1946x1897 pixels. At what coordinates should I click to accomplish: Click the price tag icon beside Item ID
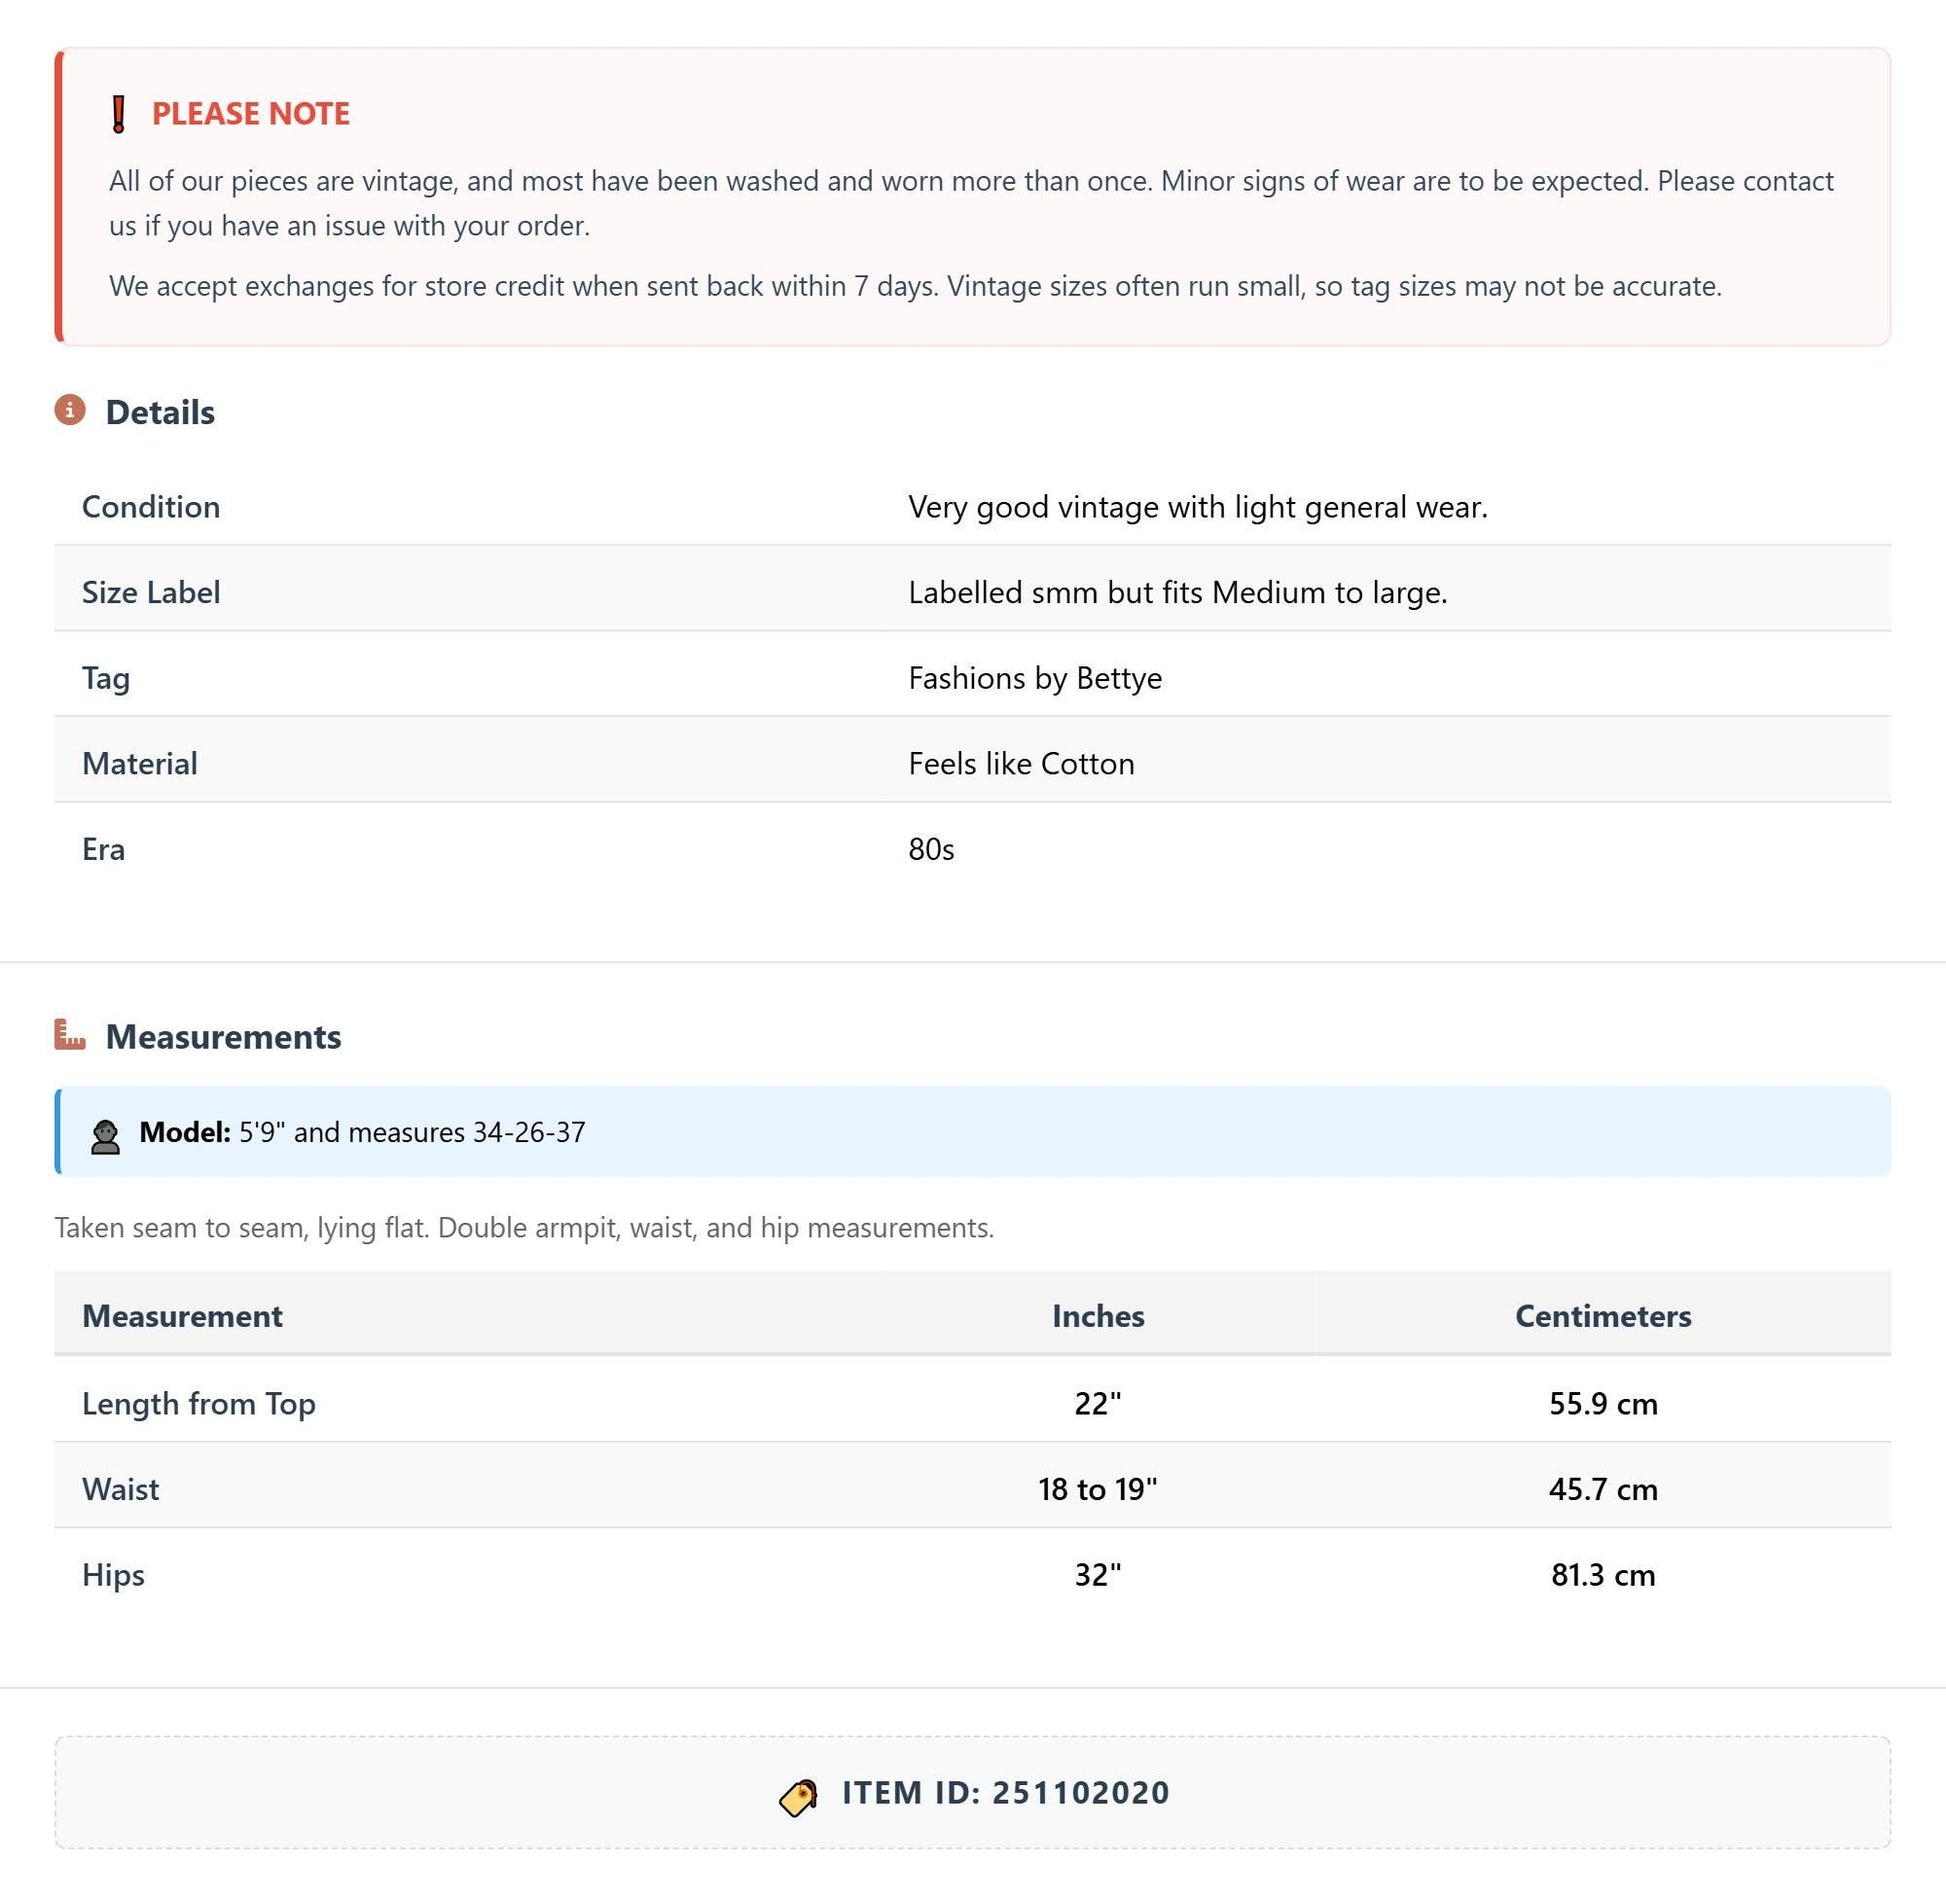[x=798, y=1797]
